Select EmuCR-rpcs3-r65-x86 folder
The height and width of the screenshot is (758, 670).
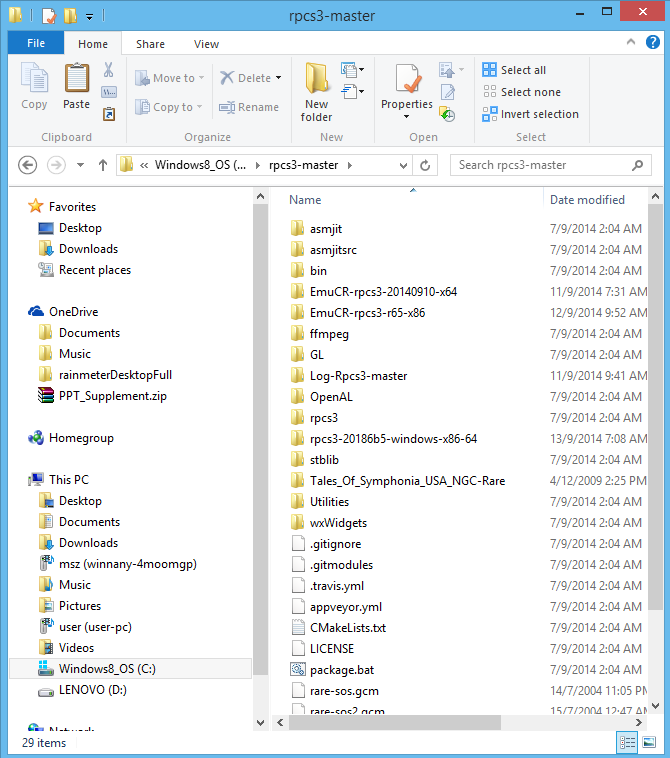pos(367,313)
